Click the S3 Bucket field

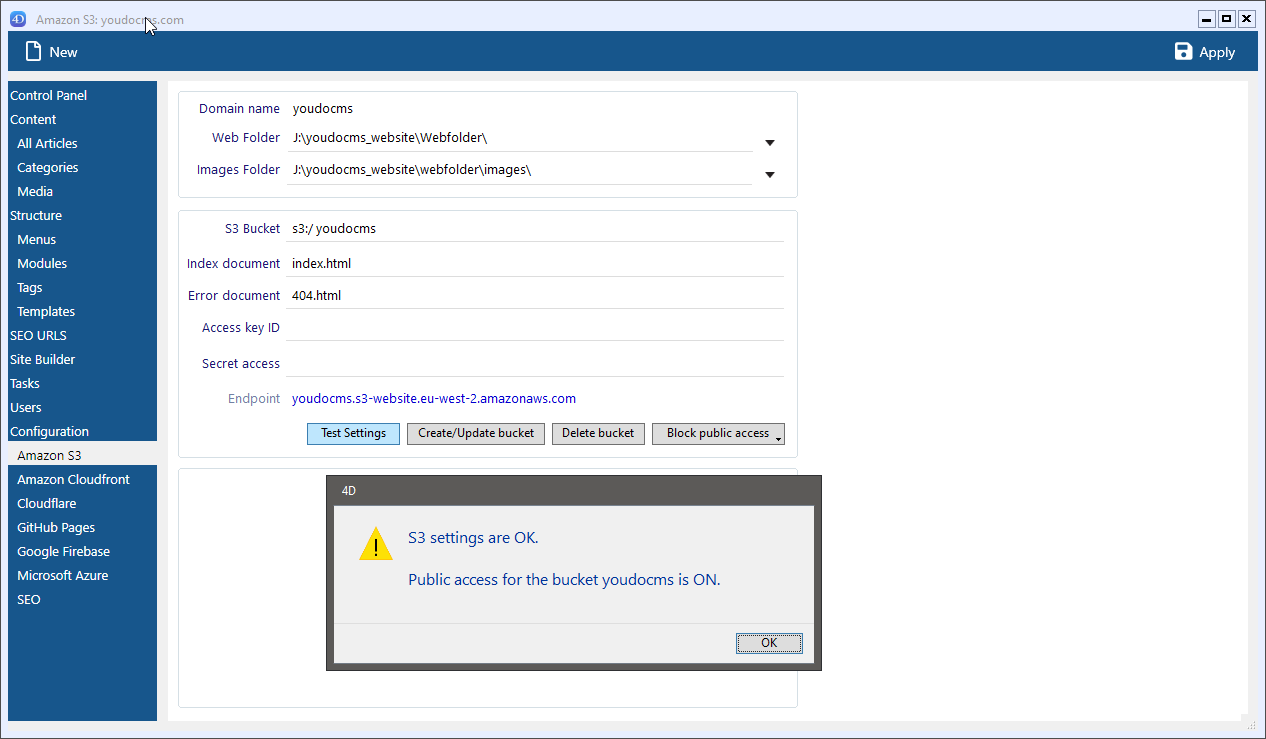tap(536, 228)
